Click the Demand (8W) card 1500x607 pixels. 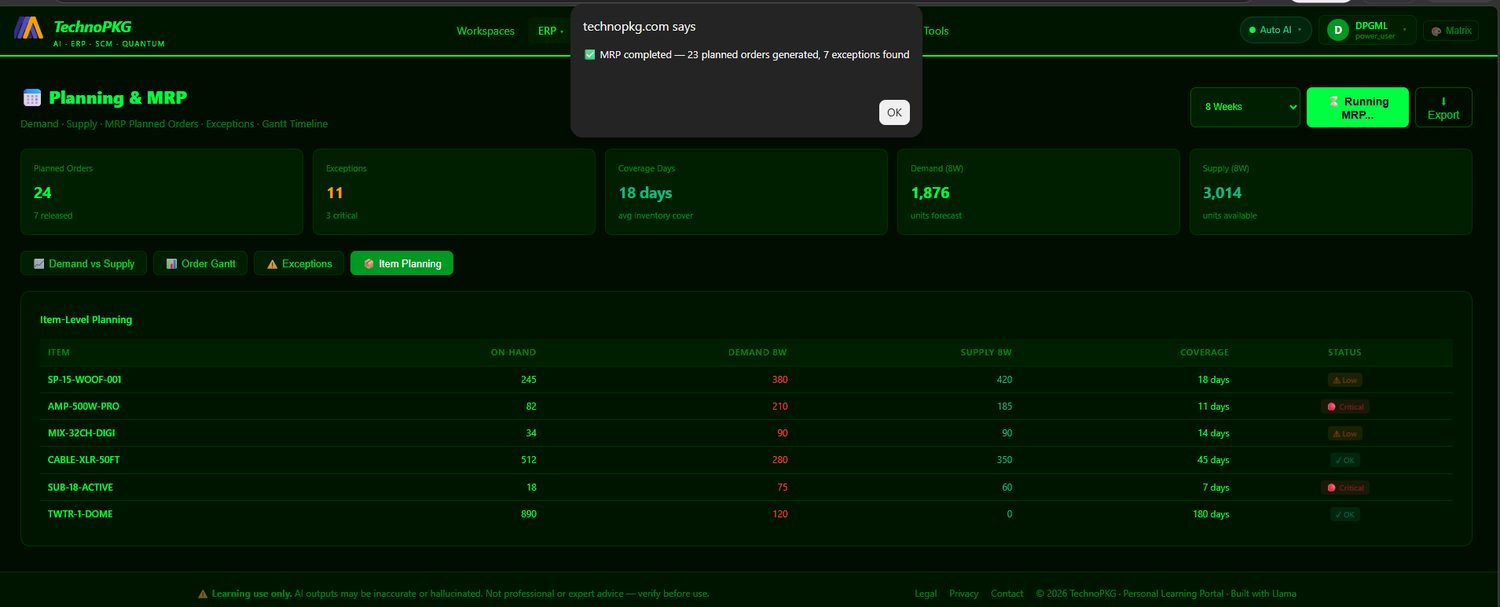pos(1038,192)
